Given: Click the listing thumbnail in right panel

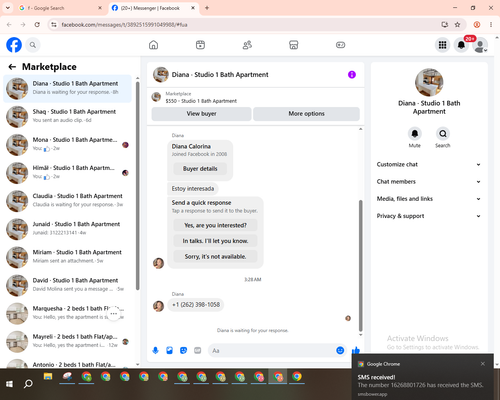Looking at the screenshot, I should click(429, 82).
